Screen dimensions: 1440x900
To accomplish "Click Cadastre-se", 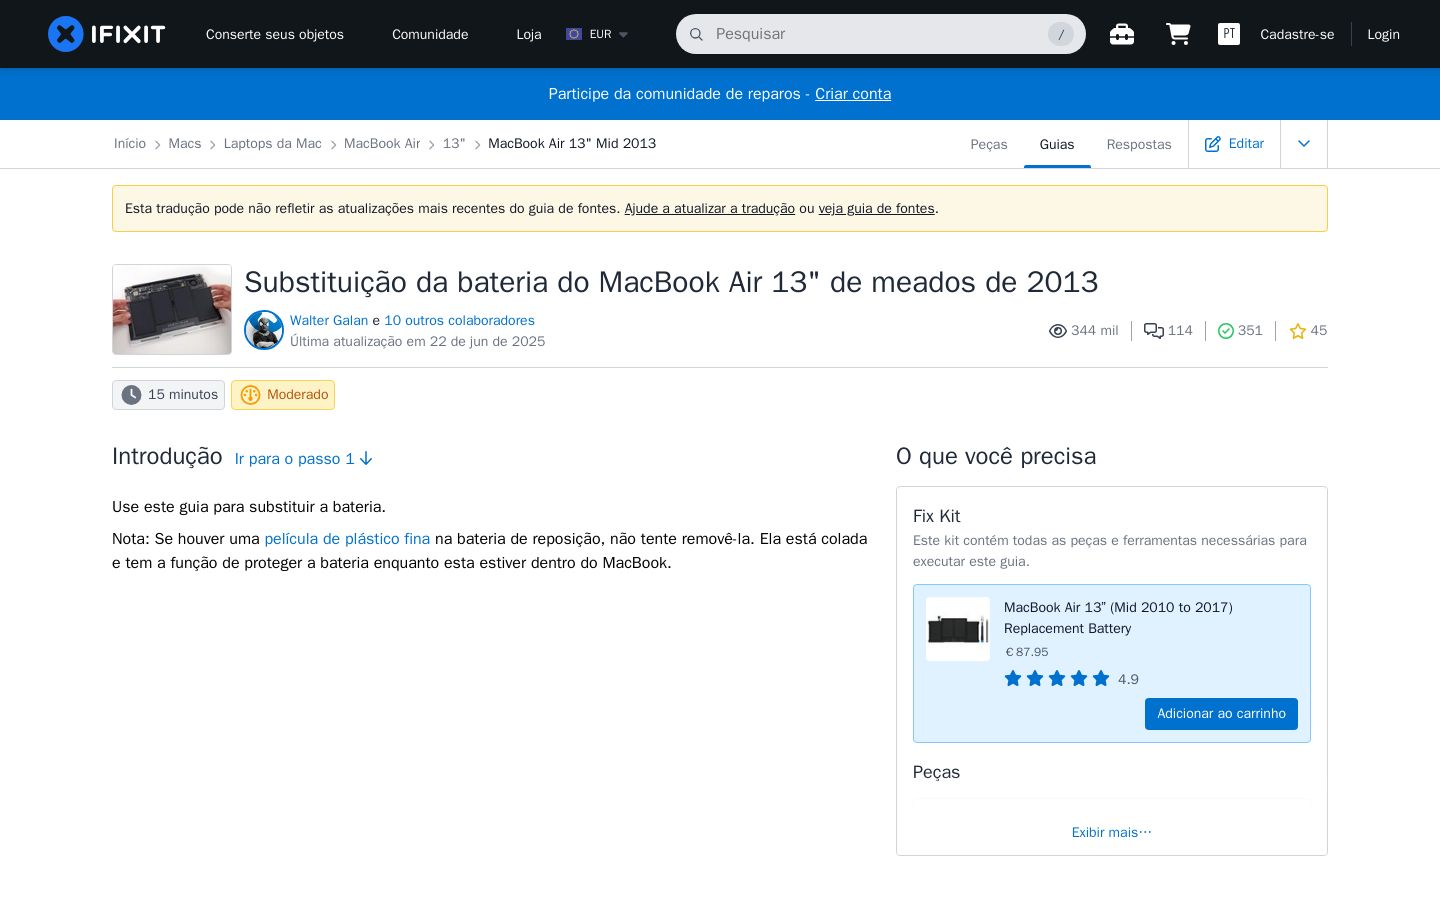I will pos(1297,34).
